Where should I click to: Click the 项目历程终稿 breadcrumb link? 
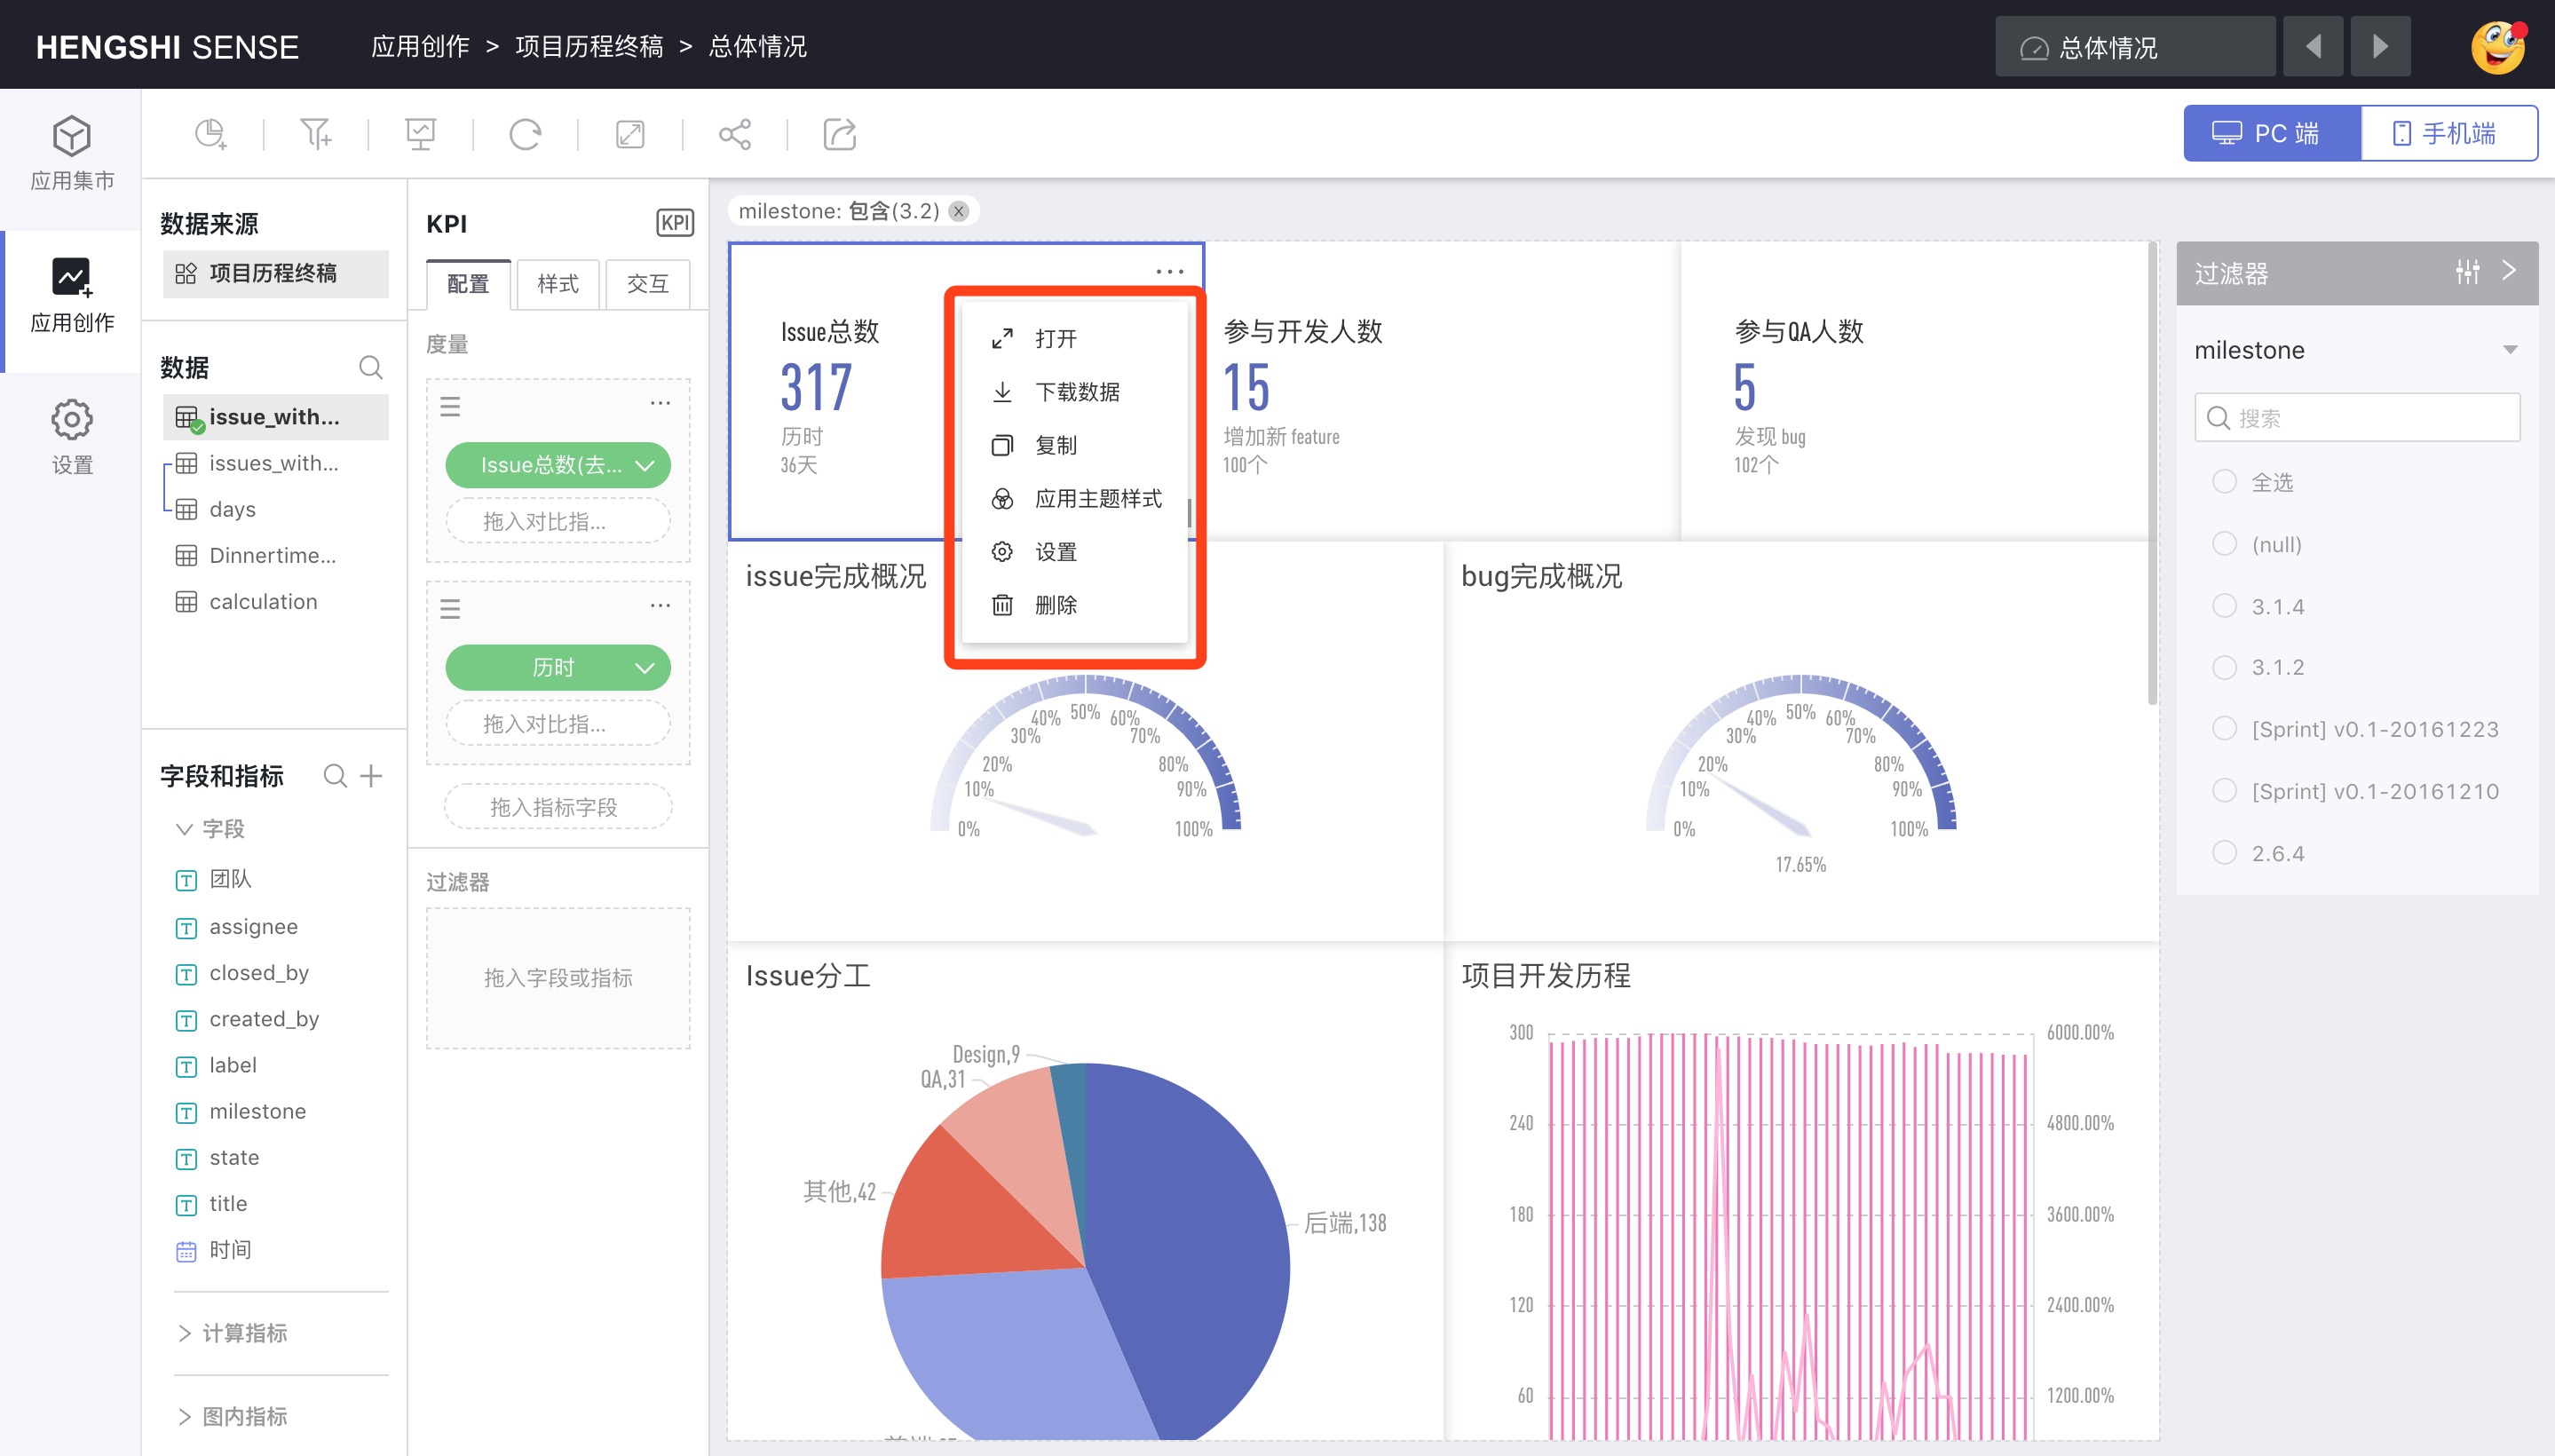click(x=589, y=47)
